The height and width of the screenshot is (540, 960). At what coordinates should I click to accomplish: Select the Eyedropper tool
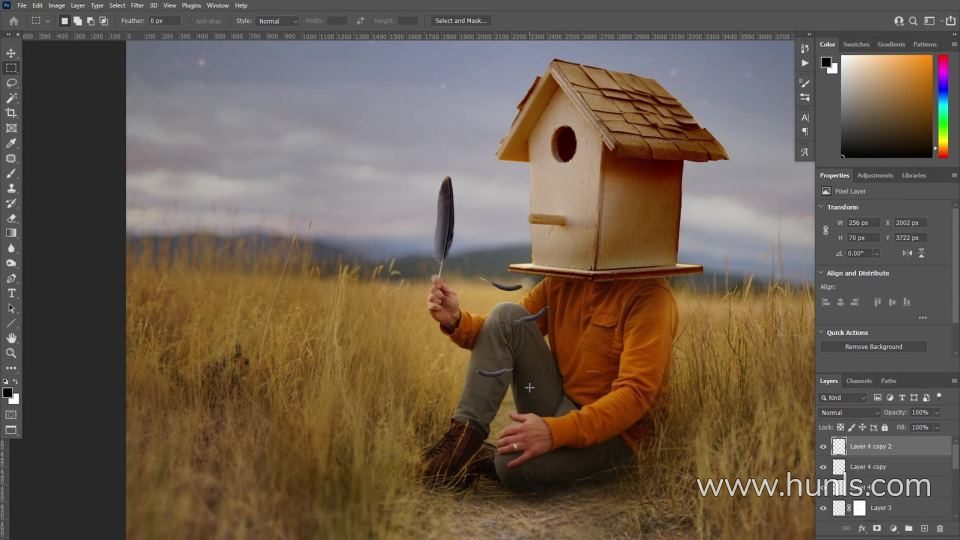click(x=11, y=143)
